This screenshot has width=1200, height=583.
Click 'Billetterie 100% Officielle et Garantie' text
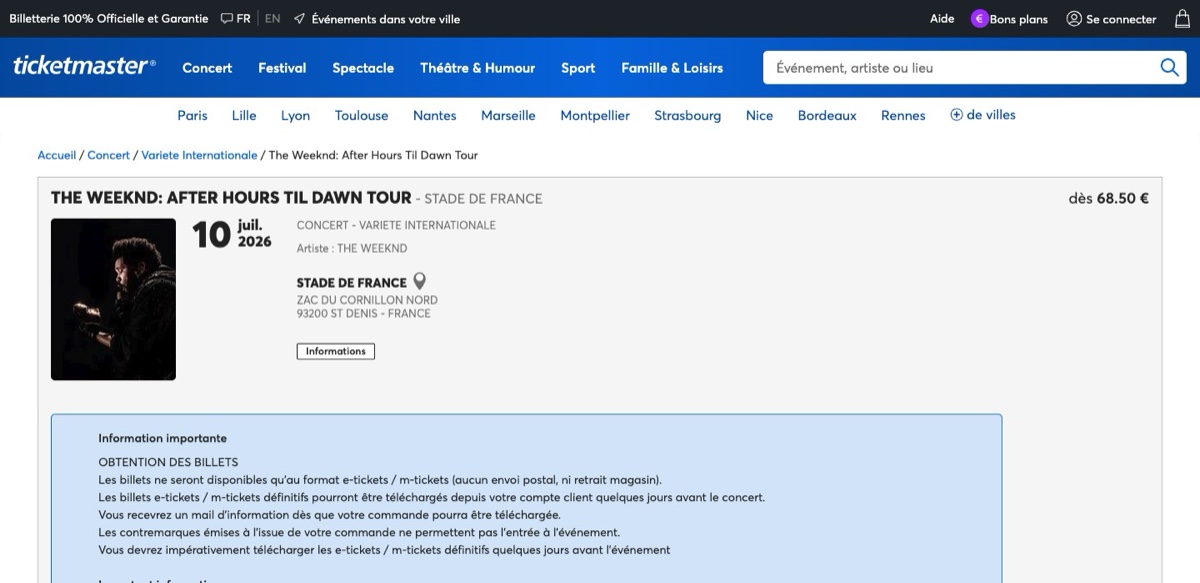(109, 18)
